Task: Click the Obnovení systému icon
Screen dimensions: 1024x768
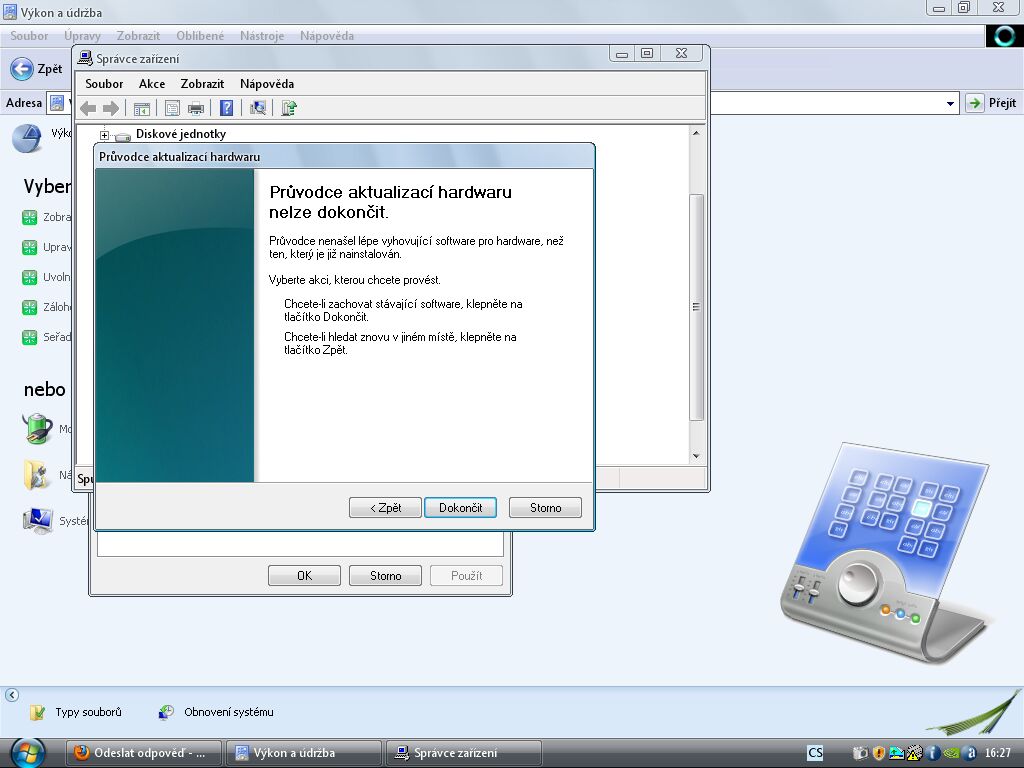Action: click(x=167, y=712)
